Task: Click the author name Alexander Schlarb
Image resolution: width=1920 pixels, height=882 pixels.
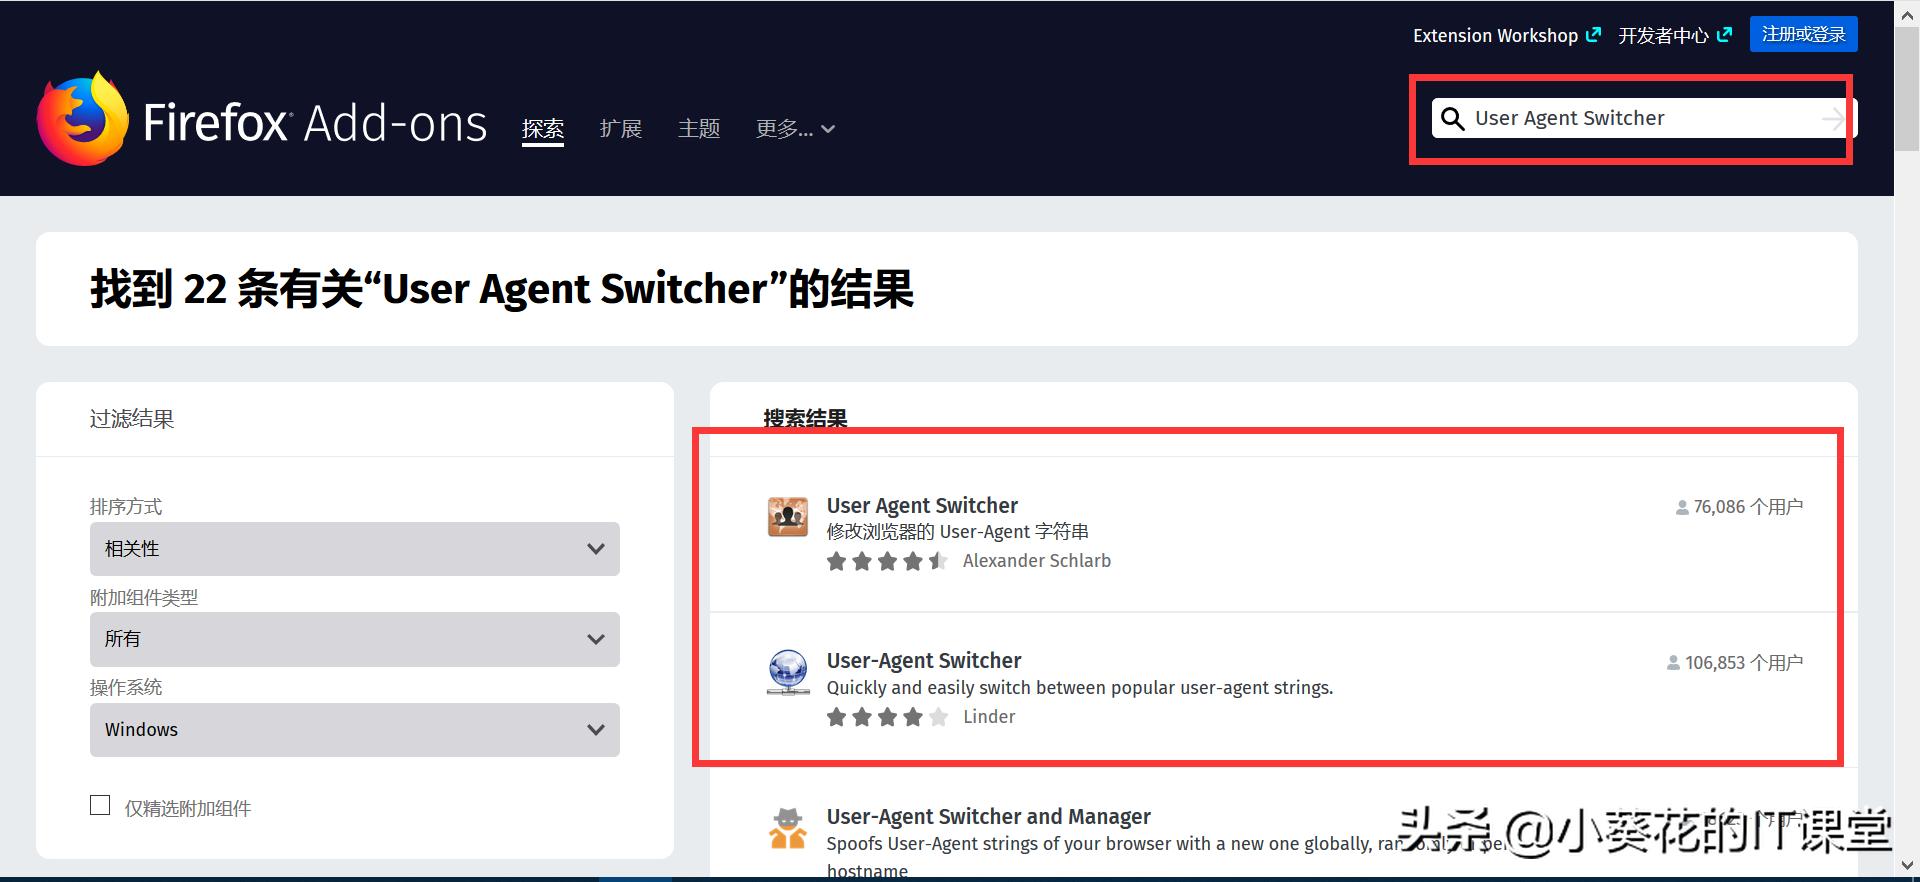Action: (1037, 561)
